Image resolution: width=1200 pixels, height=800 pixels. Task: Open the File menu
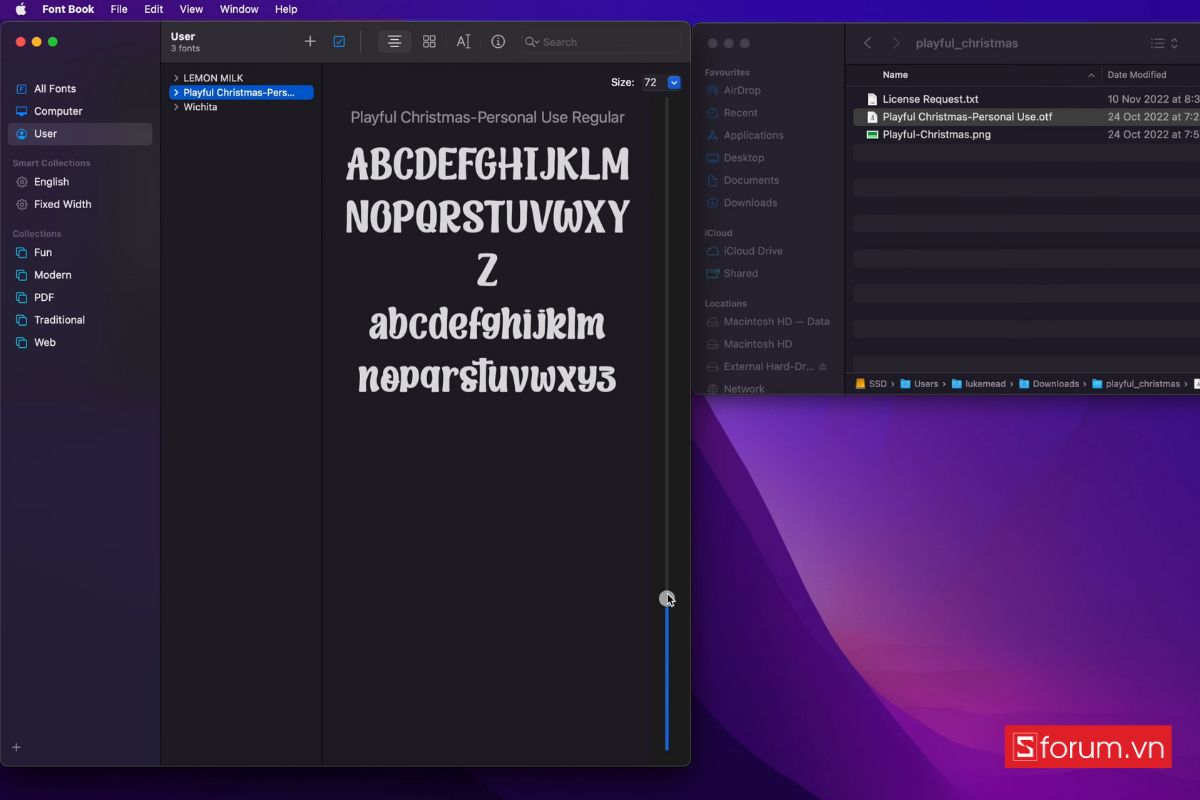tap(119, 9)
